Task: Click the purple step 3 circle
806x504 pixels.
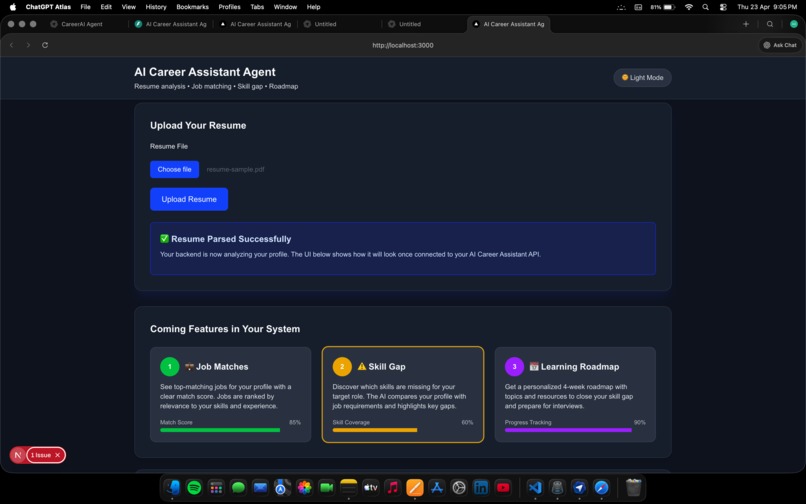Action: point(514,367)
